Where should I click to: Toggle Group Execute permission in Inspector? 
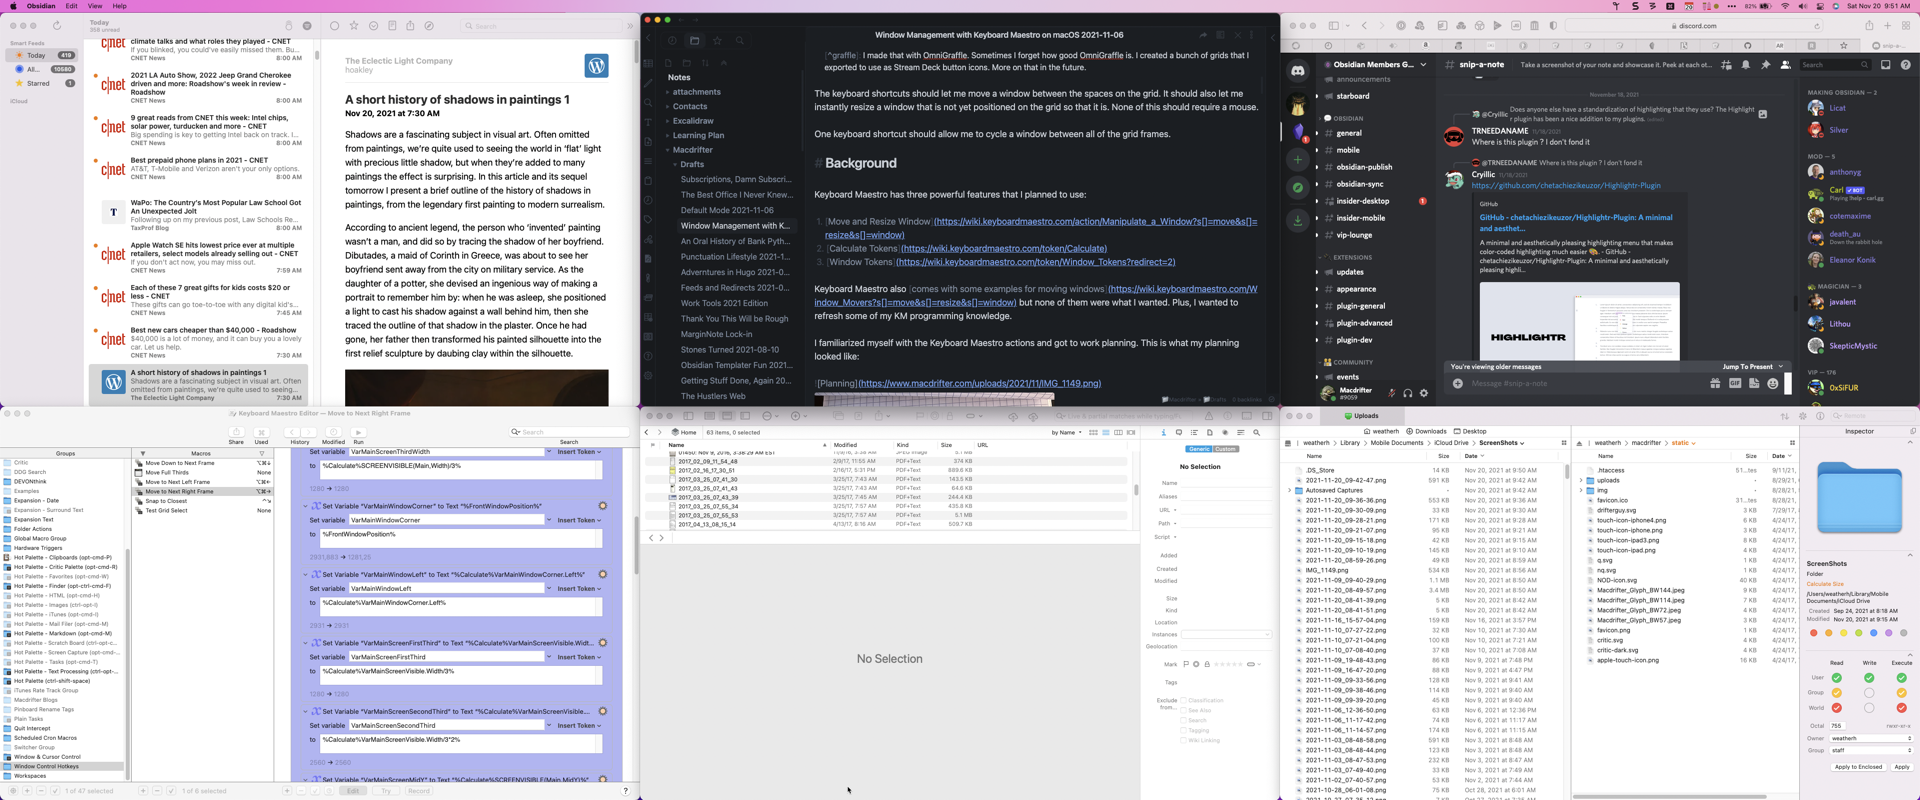pyautogui.click(x=1901, y=693)
